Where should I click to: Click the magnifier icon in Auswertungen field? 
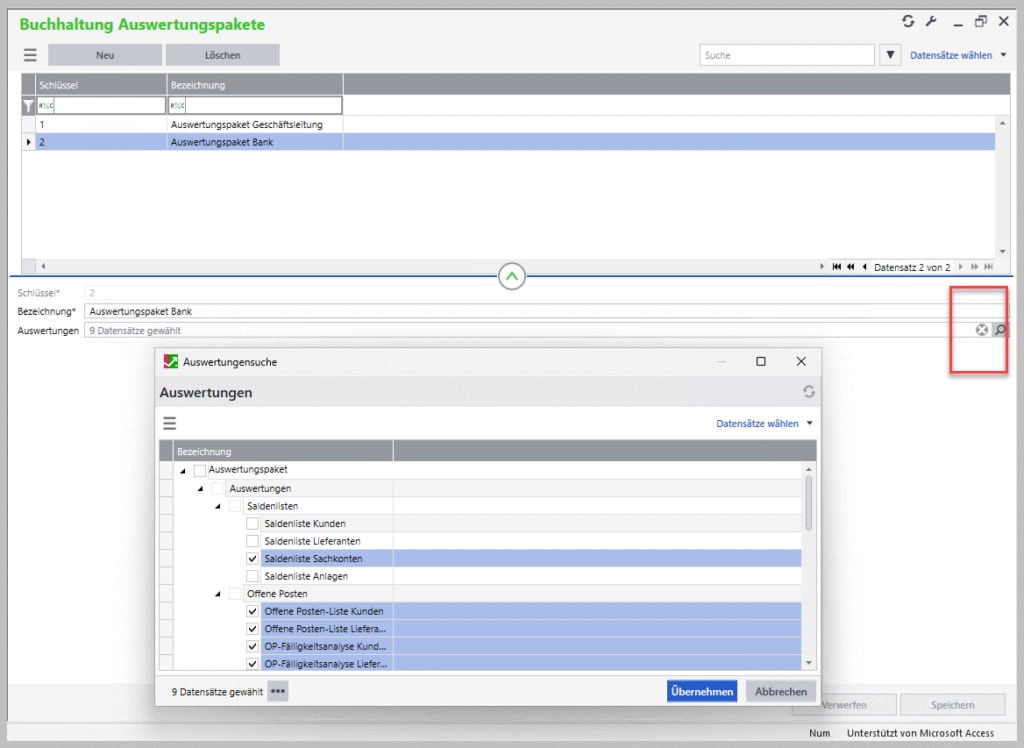(998, 330)
